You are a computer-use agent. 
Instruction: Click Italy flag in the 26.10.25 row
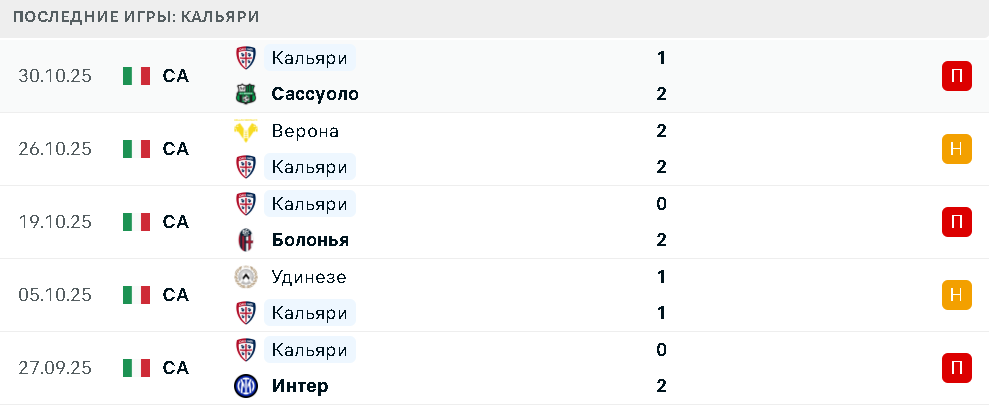136,149
